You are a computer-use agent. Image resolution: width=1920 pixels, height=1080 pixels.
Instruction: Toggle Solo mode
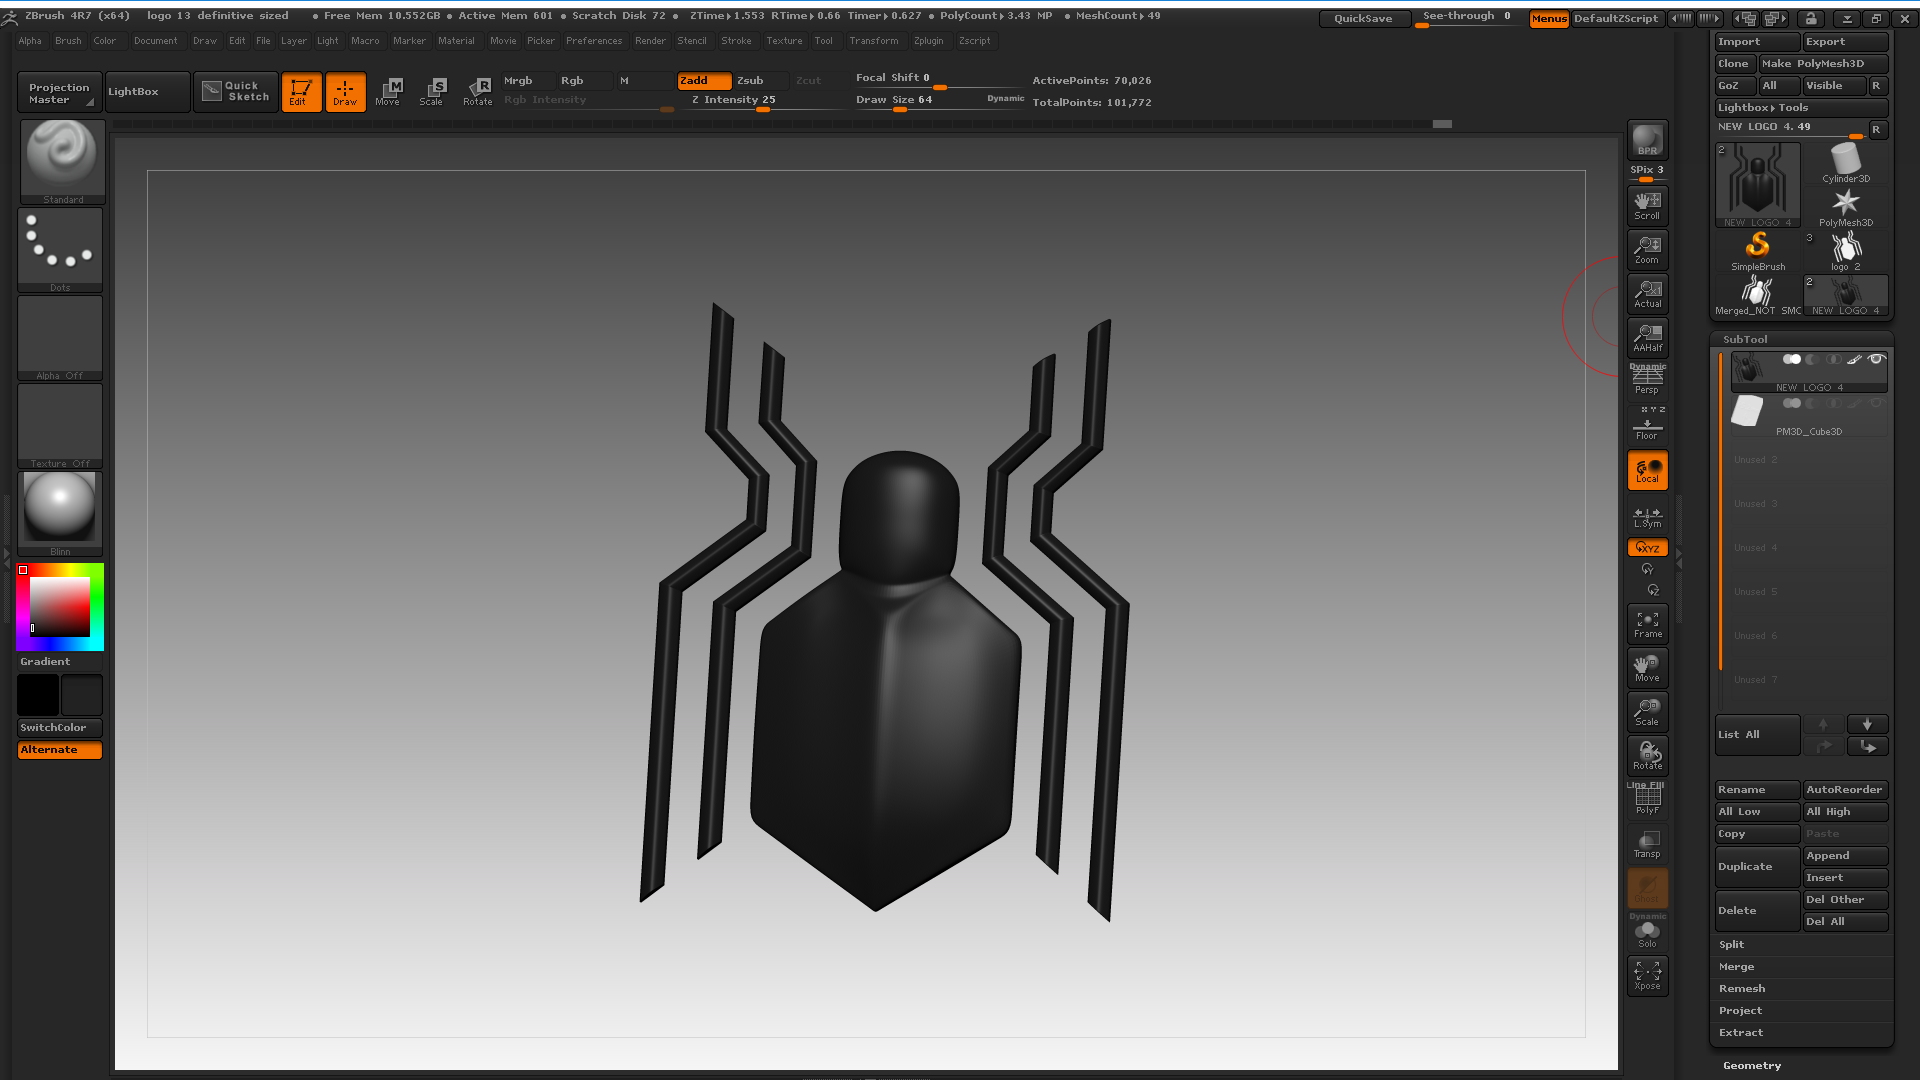(1647, 932)
